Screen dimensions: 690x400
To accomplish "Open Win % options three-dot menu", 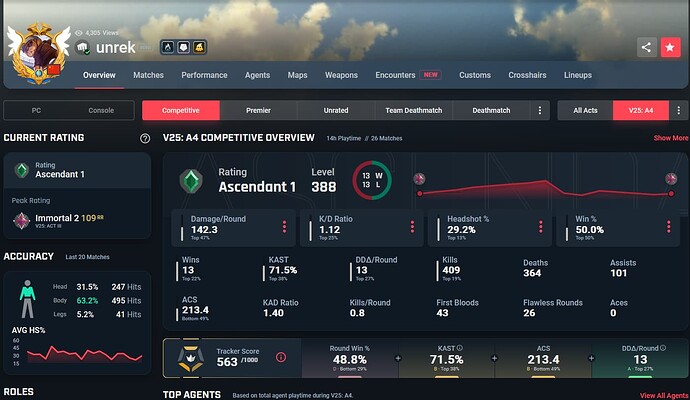I will 668,227.
